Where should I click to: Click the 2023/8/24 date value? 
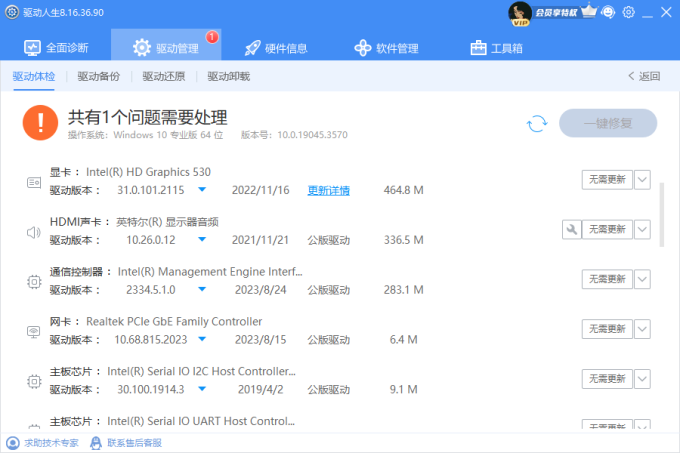(x=261, y=290)
